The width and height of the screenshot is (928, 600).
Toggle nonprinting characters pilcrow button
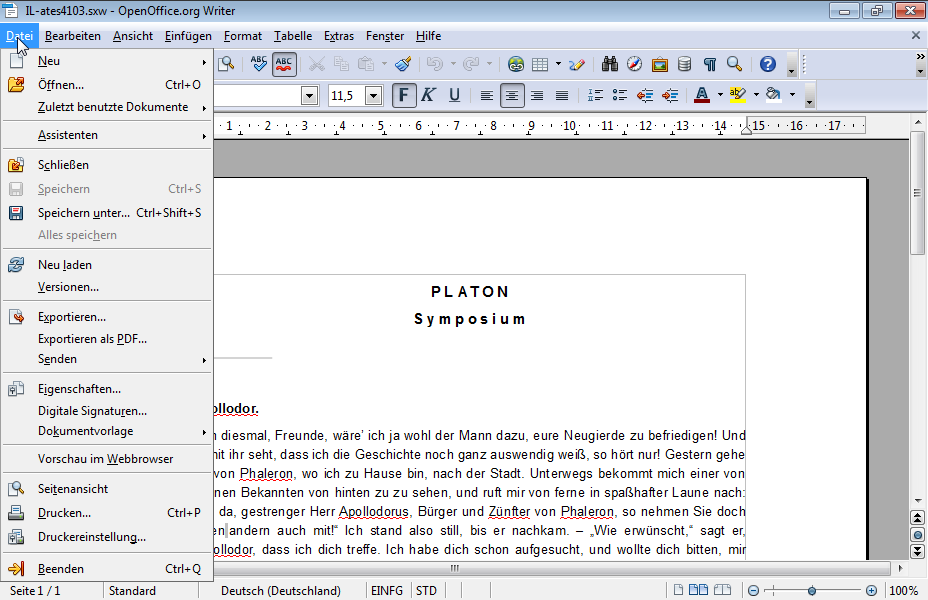(x=709, y=64)
